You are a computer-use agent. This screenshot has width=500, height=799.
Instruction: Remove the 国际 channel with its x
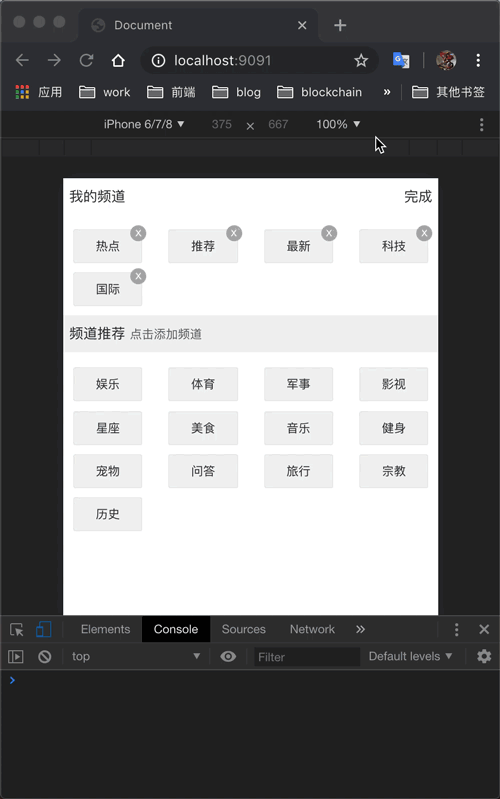coord(138,276)
